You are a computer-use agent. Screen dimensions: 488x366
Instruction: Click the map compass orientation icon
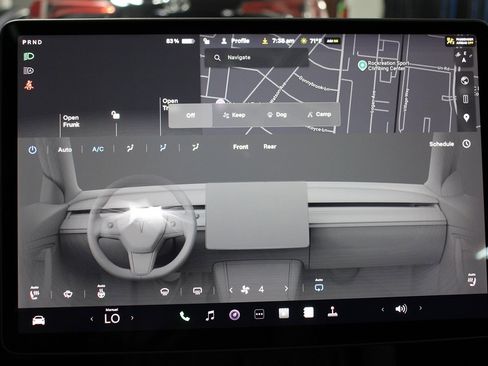[464, 57]
